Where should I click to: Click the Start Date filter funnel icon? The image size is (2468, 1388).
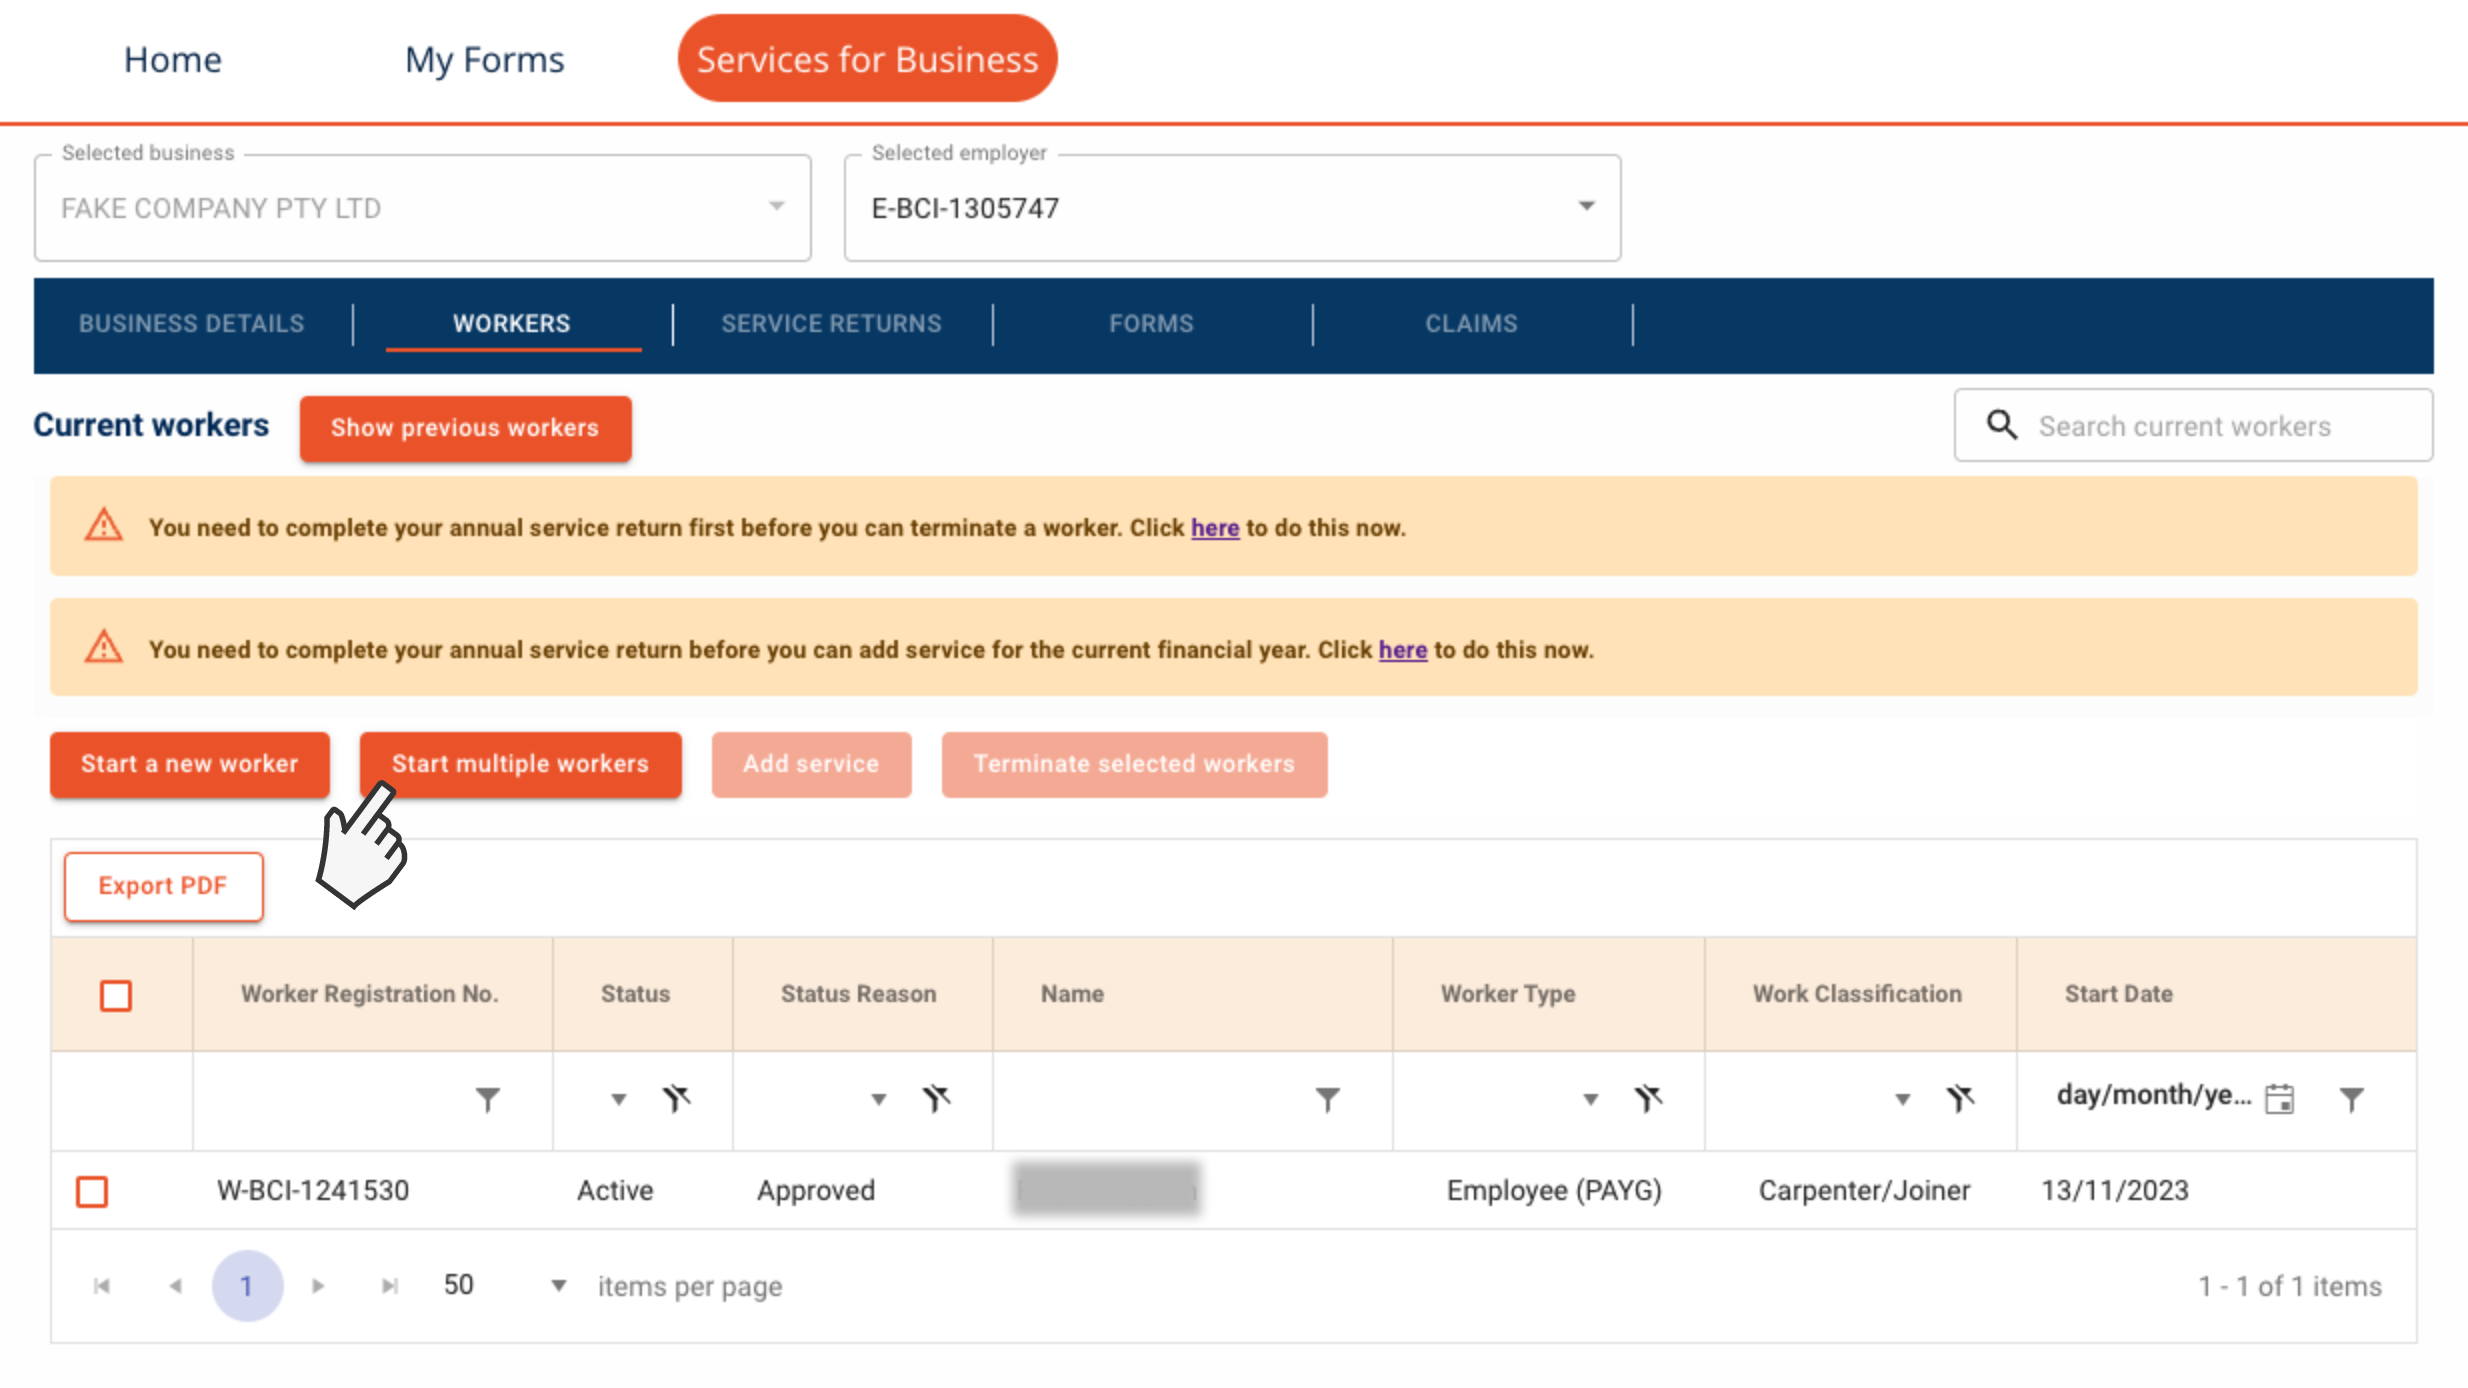pyautogui.click(x=2352, y=1099)
